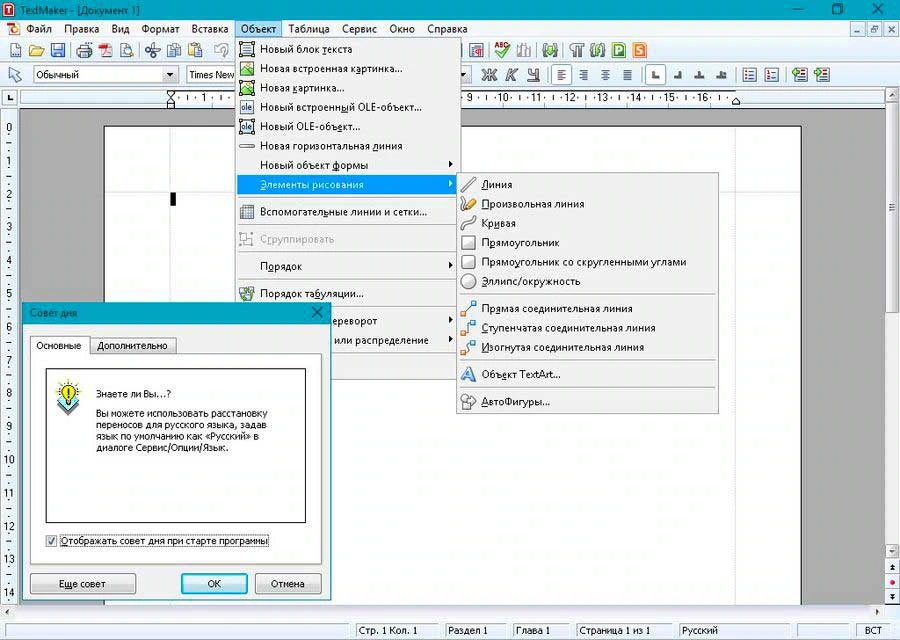
Task: Justify the paragraph text
Action: (x=627, y=75)
